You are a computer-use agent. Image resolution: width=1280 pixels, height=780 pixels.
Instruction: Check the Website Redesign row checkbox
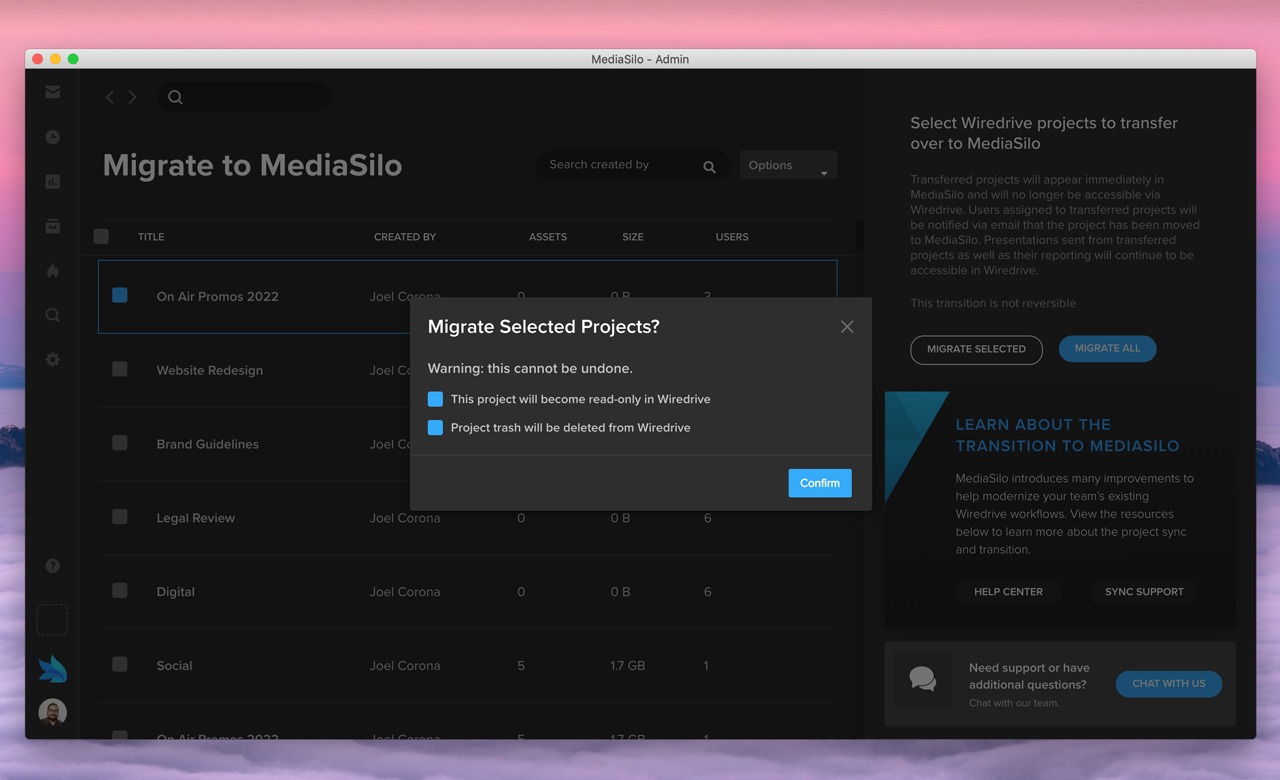(120, 369)
